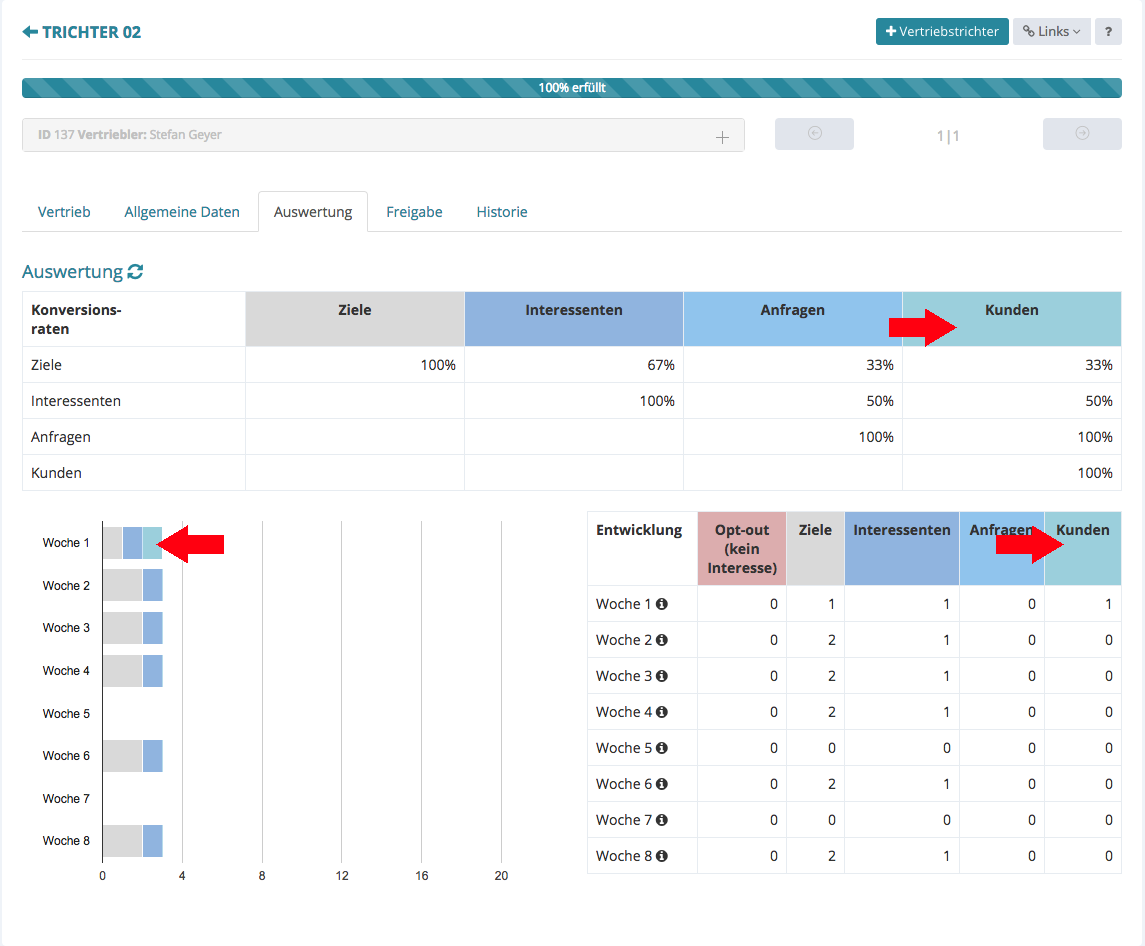
Task: Go to the previous record arrow button
Action: pyautogui.click(x=814, y=134)
